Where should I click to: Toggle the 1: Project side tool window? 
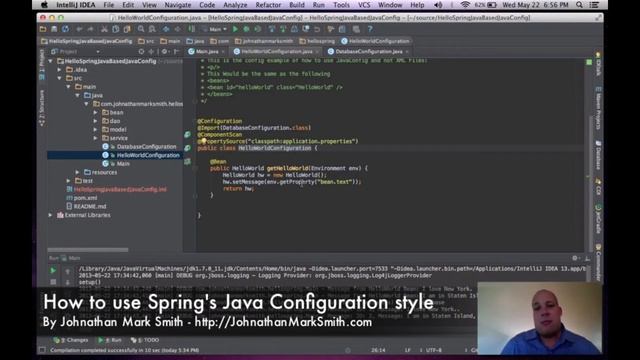[x=42, y=64]
